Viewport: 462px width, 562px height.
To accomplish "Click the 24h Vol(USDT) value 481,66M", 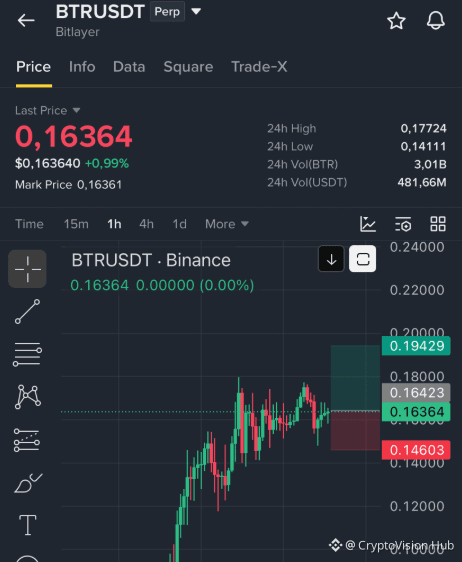I will [x=422, y=182].
